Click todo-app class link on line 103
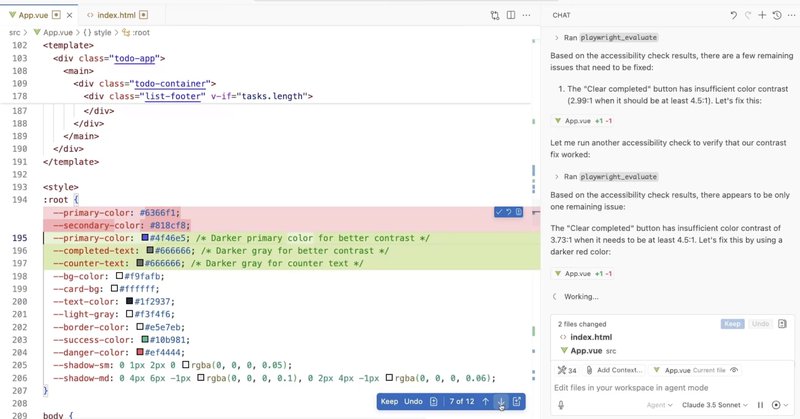 (135, 59)
